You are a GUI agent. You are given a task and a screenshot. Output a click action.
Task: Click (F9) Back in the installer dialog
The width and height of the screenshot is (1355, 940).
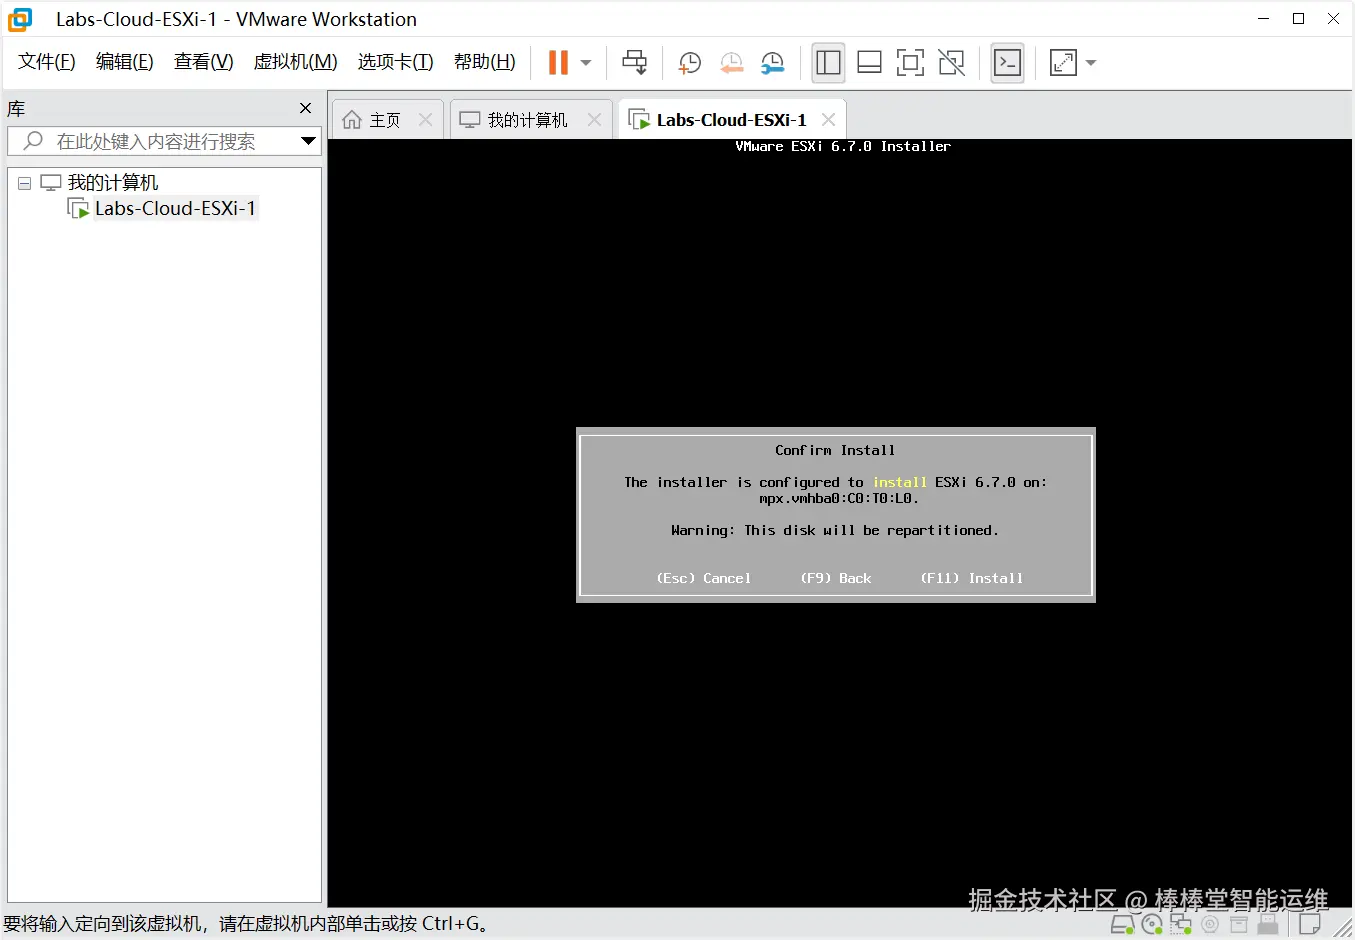coord(836,578)
